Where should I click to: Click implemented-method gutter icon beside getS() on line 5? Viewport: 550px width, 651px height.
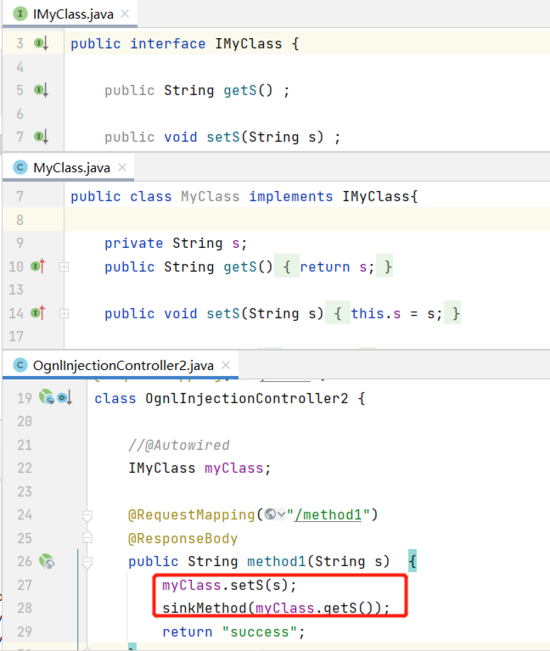41,90
